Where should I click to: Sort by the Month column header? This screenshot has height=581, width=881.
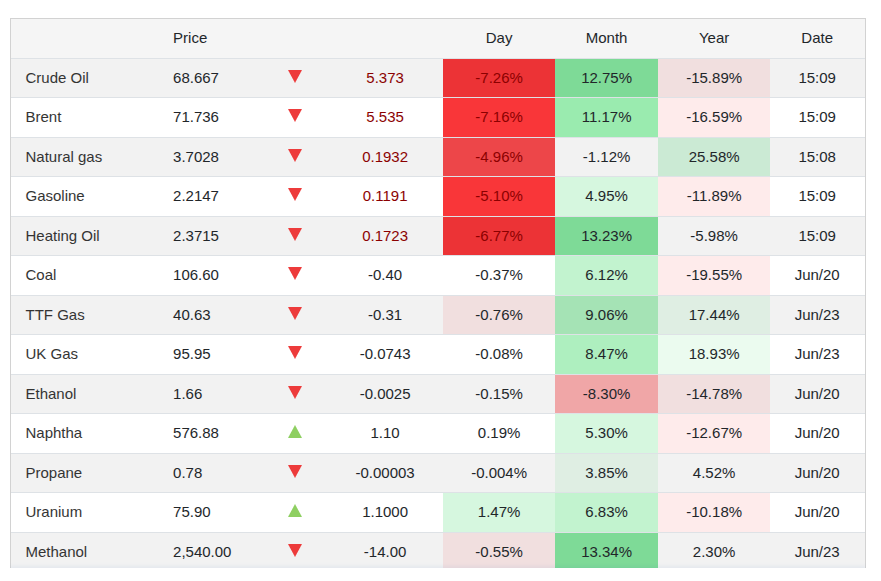coord(606,38)
